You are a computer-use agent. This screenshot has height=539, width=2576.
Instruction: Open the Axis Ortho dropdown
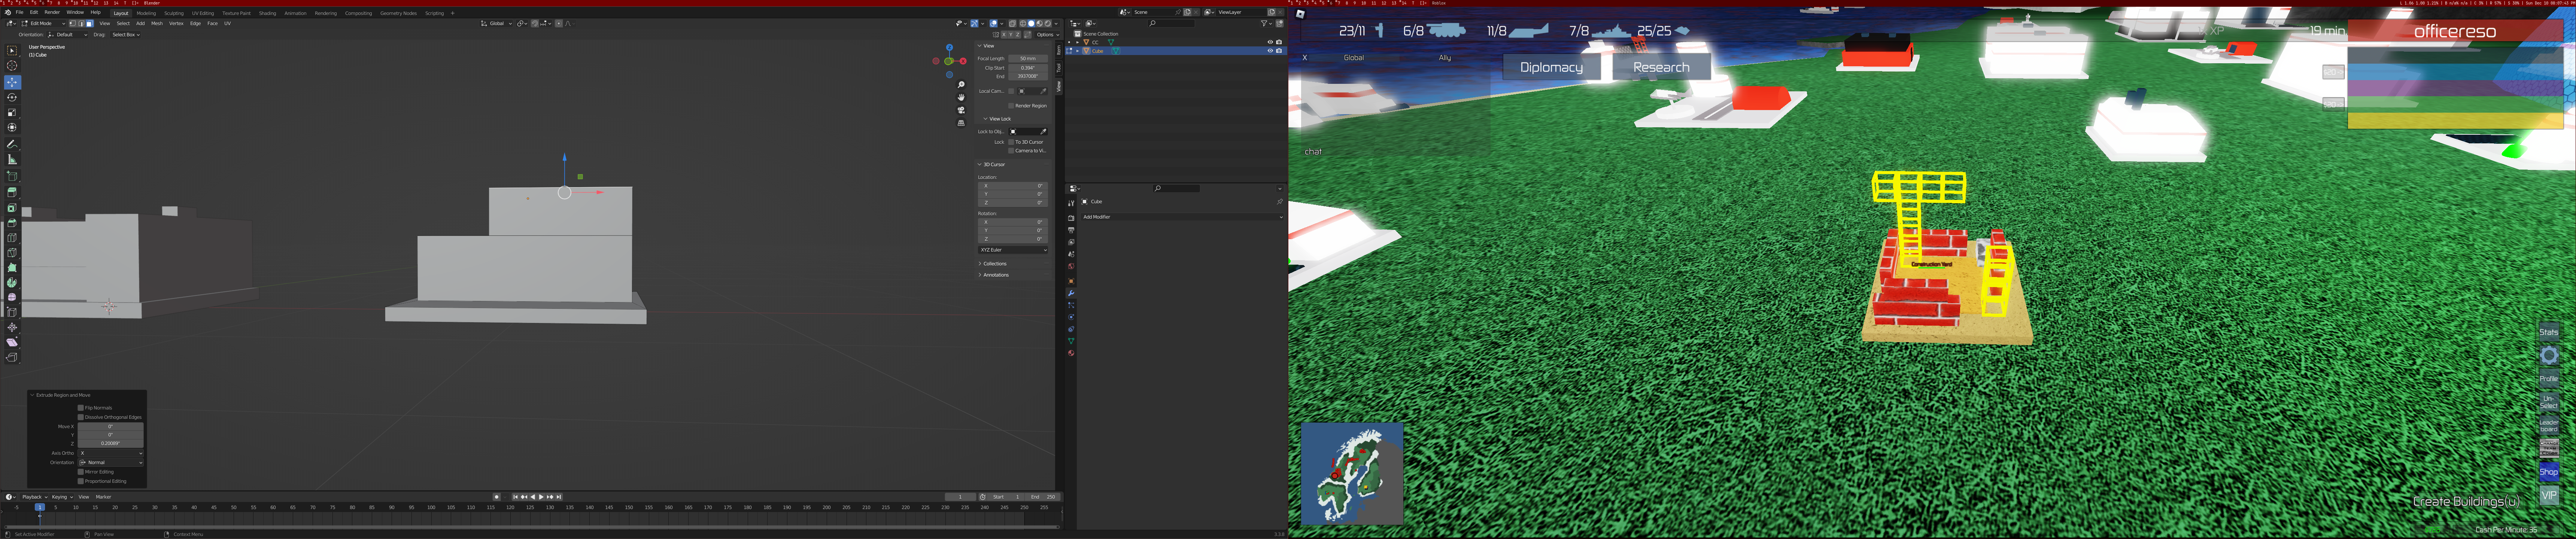tap(111, 453)
